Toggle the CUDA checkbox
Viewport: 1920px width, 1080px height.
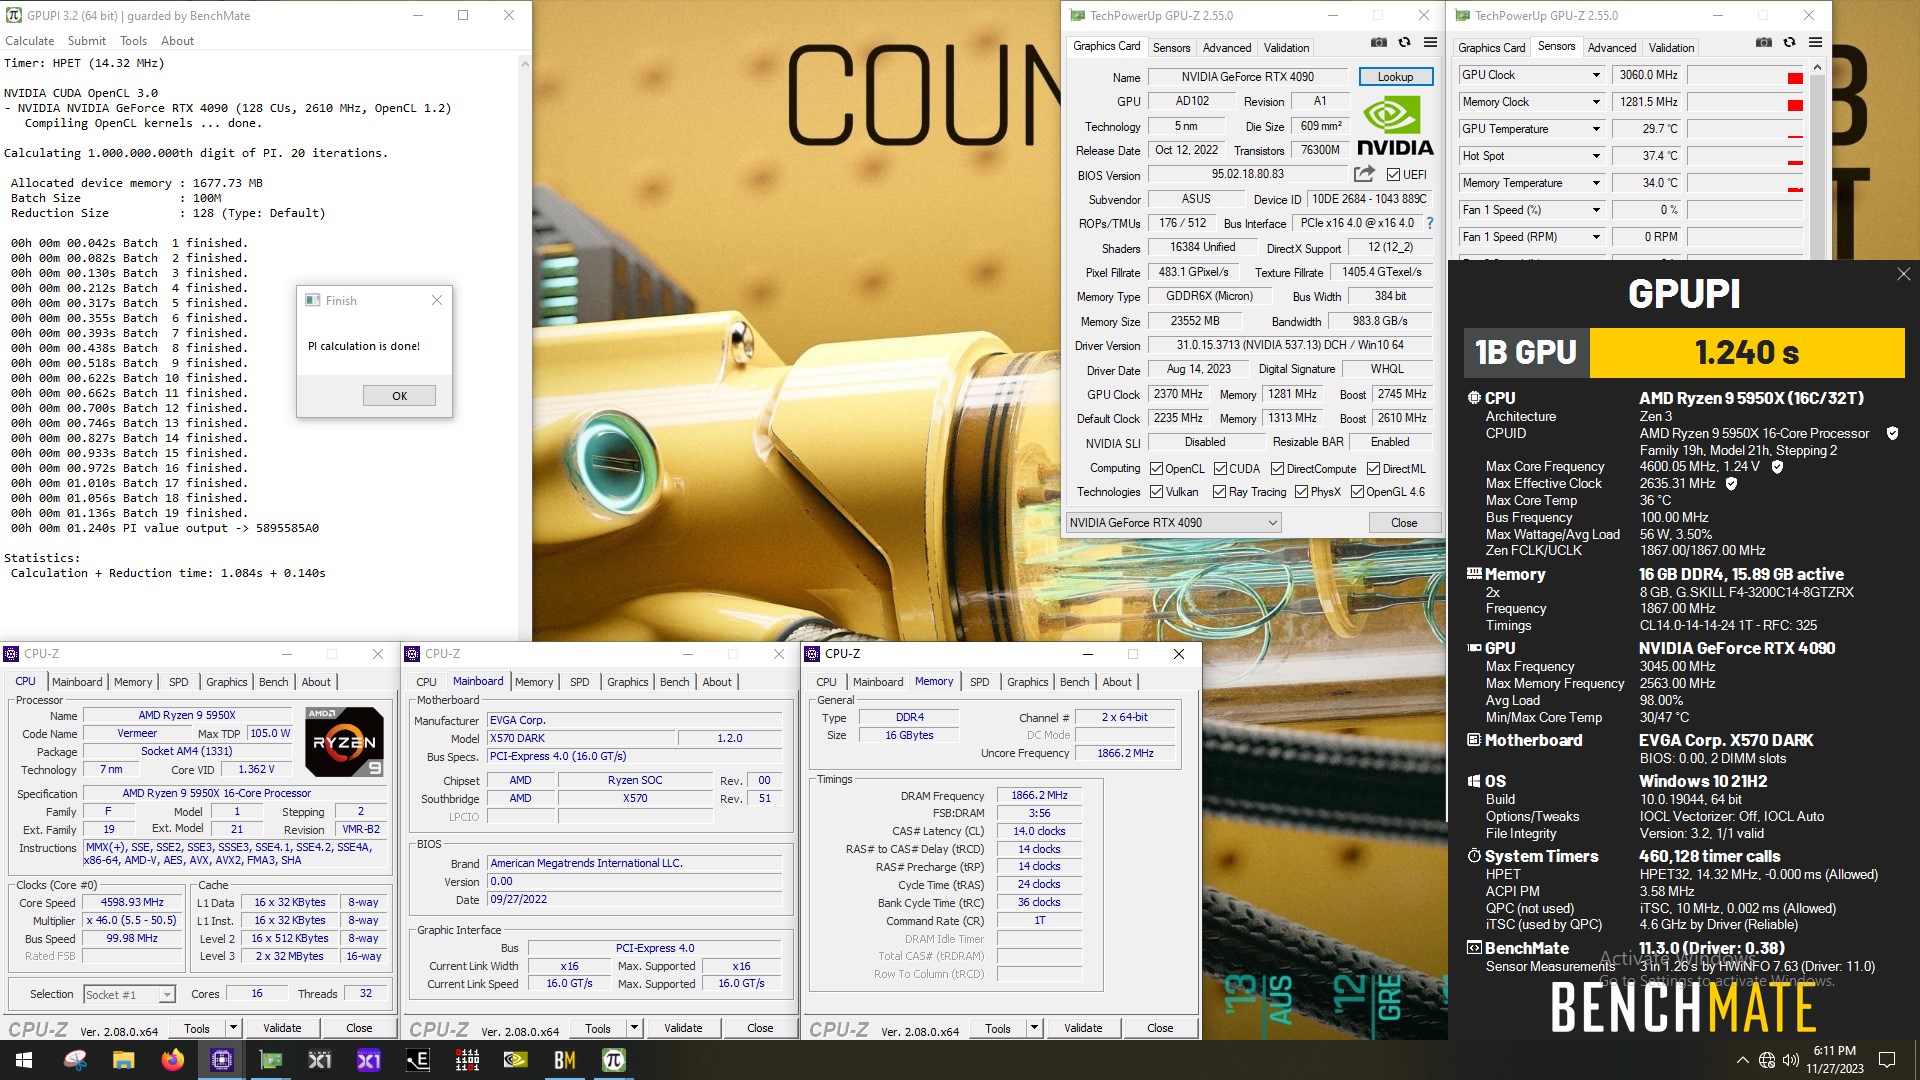click(1220, 469)
